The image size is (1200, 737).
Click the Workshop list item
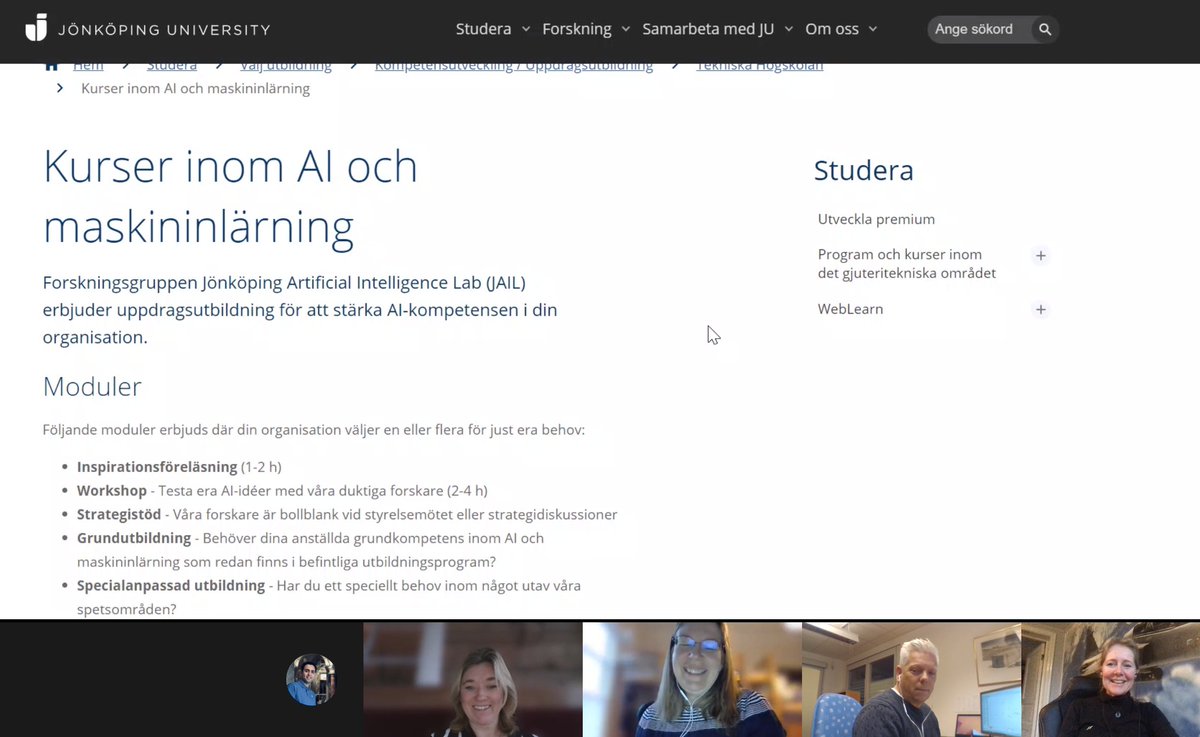click(282, 491)
